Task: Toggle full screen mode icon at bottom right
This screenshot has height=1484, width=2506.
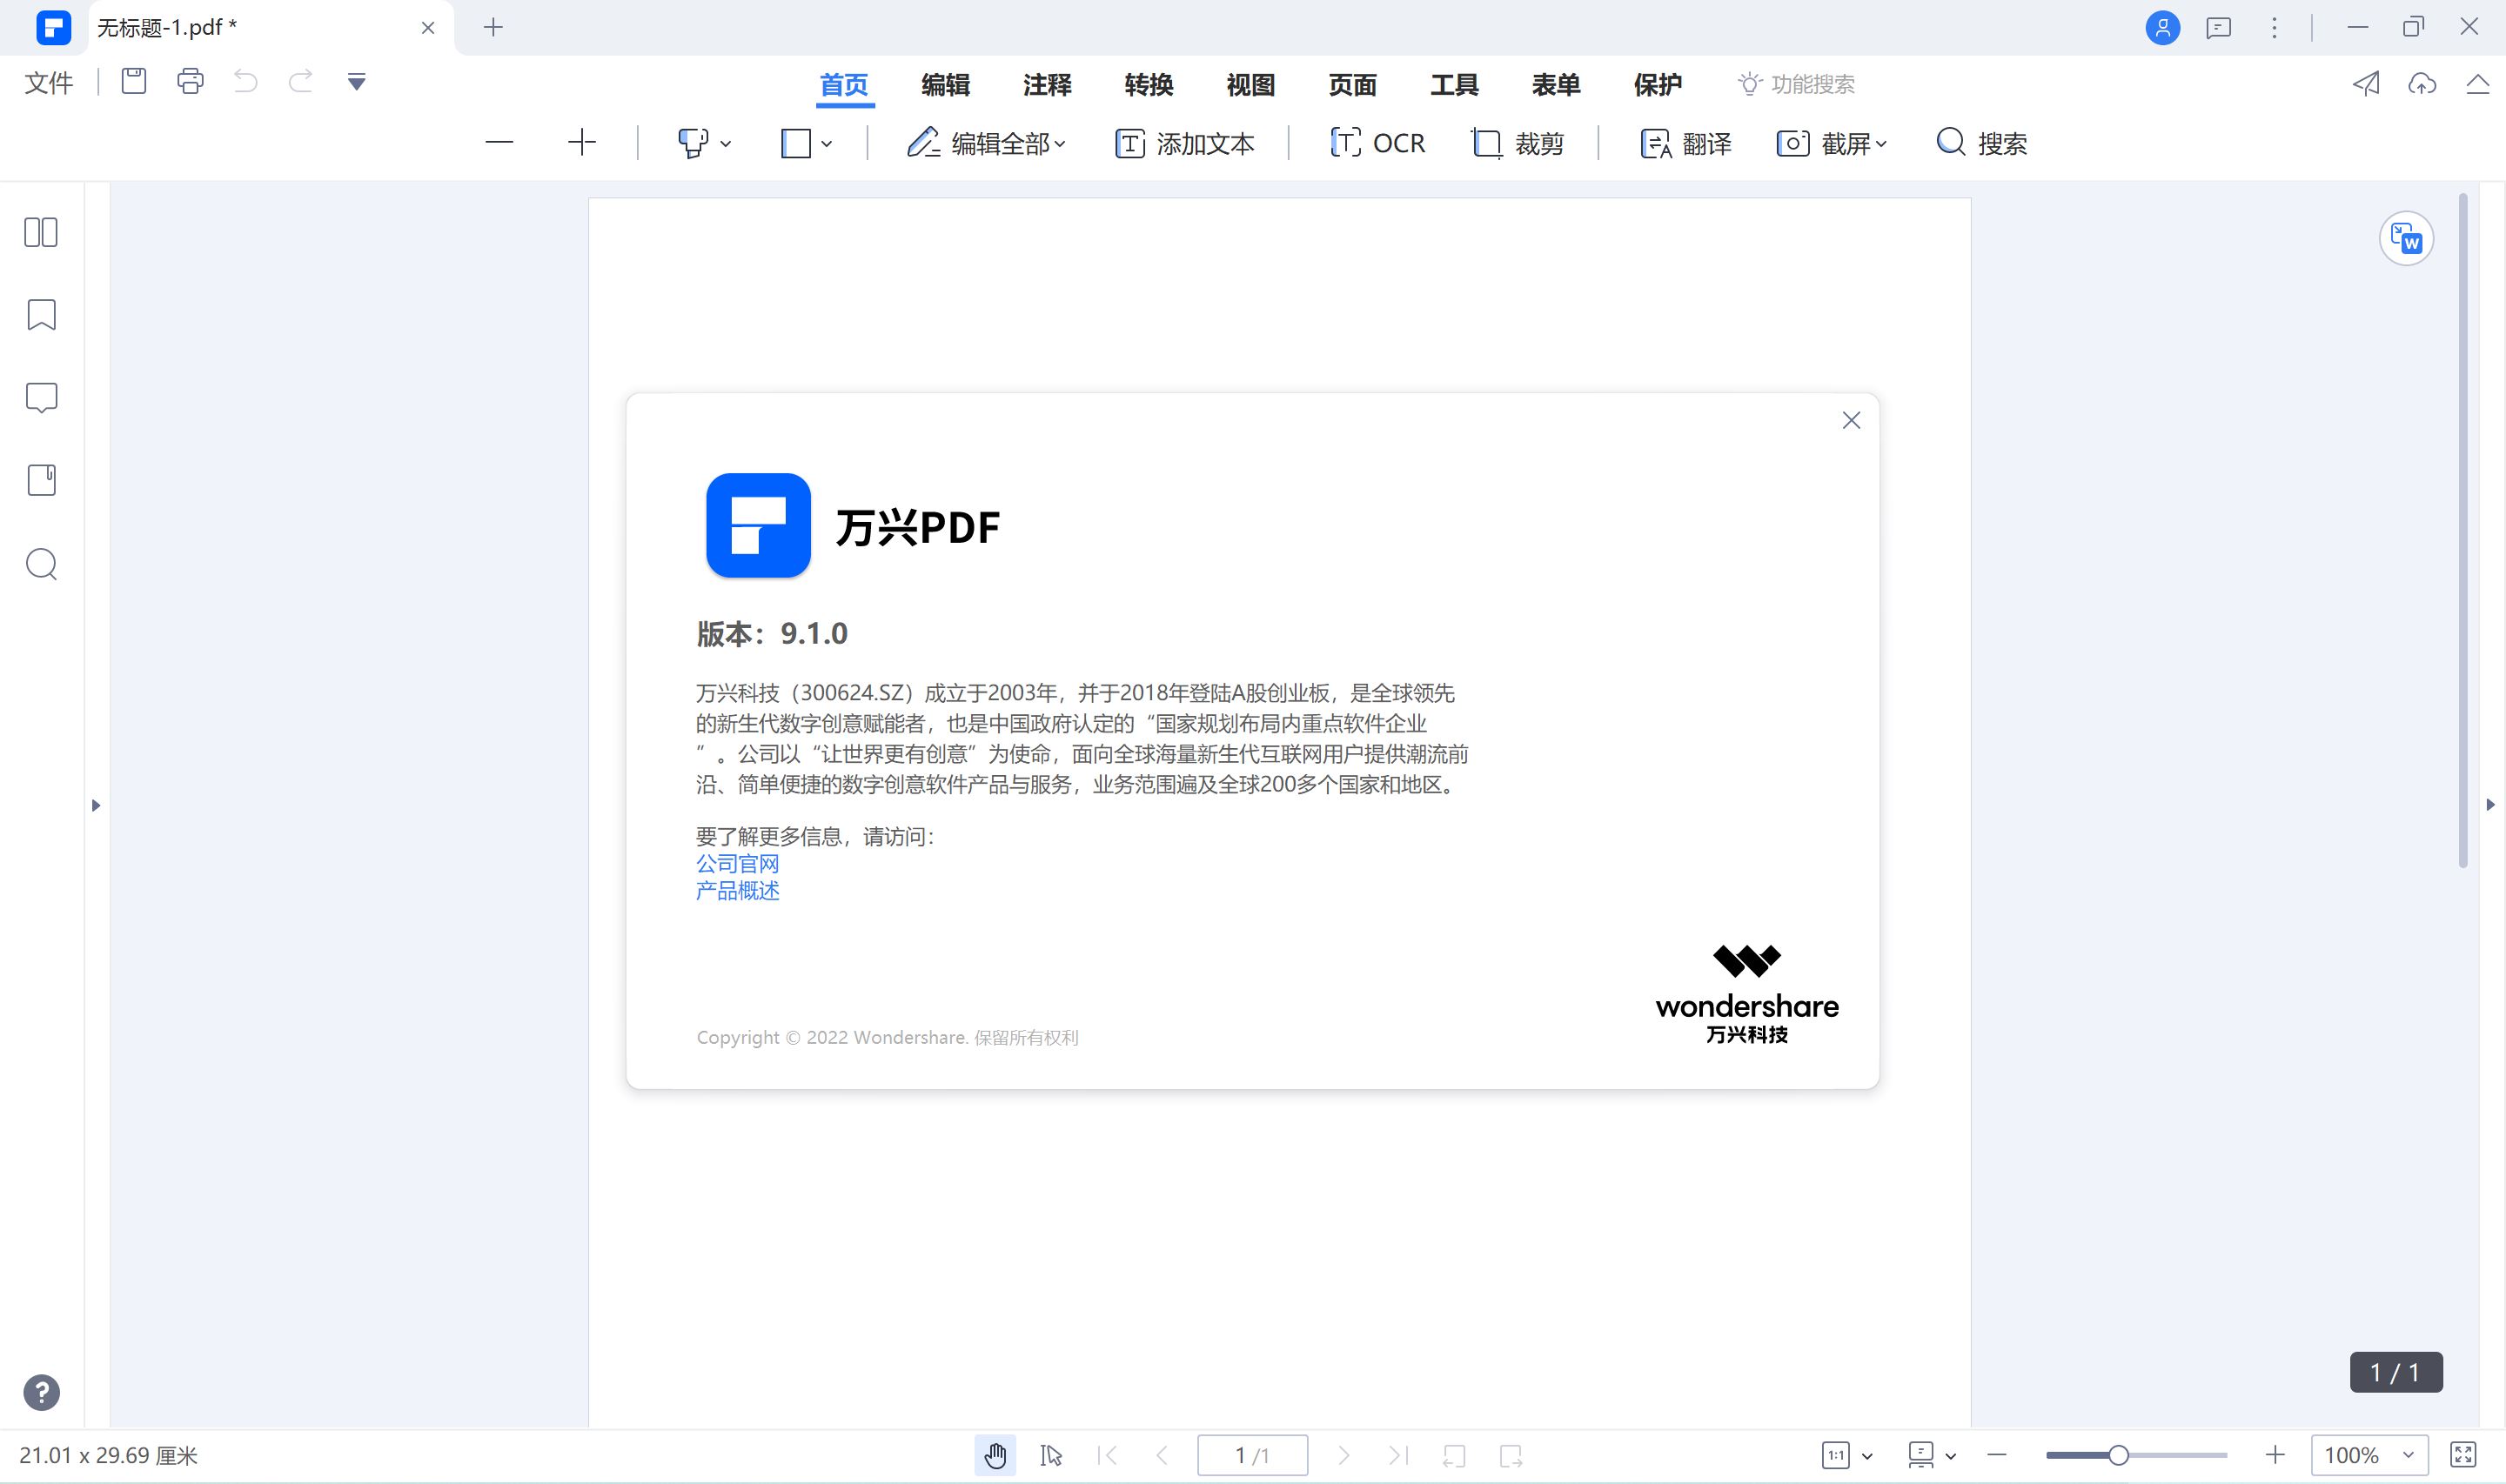Action: pyautogui.click(x=2463, y=1455)
